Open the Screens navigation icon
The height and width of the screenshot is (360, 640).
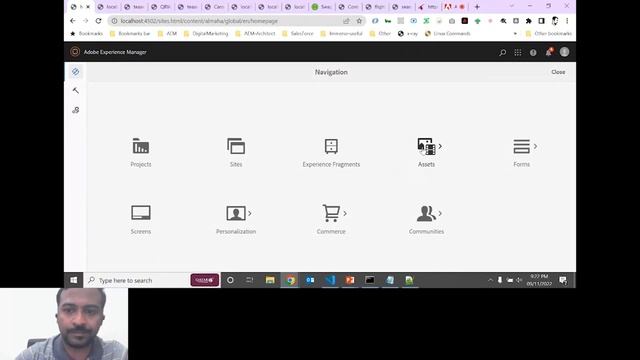(141, 213)
